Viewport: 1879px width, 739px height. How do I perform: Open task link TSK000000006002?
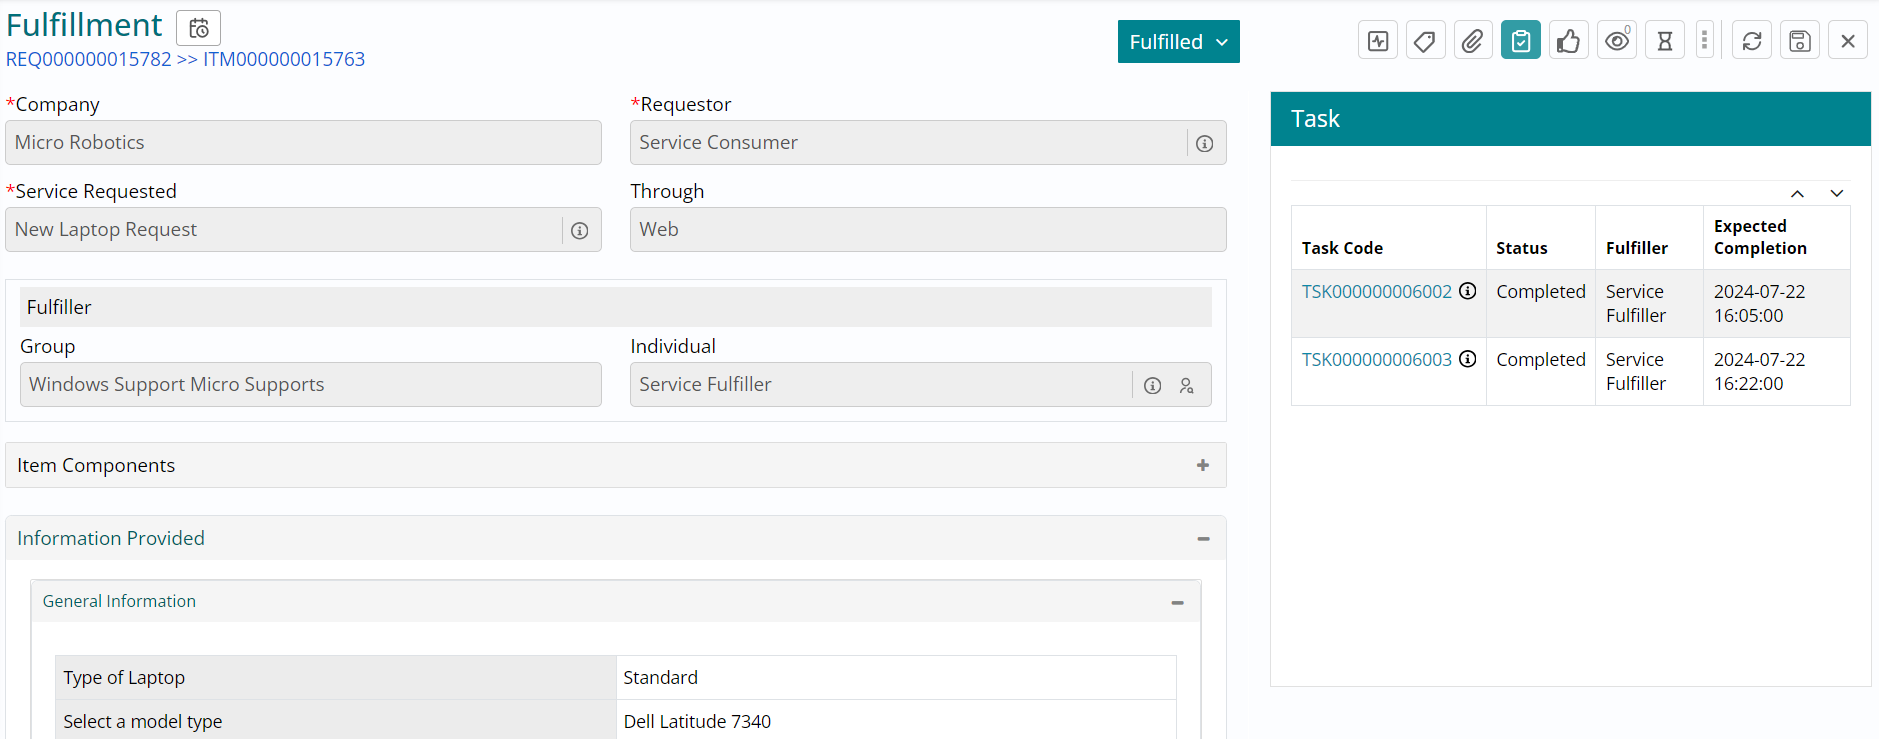point(1376,292)
